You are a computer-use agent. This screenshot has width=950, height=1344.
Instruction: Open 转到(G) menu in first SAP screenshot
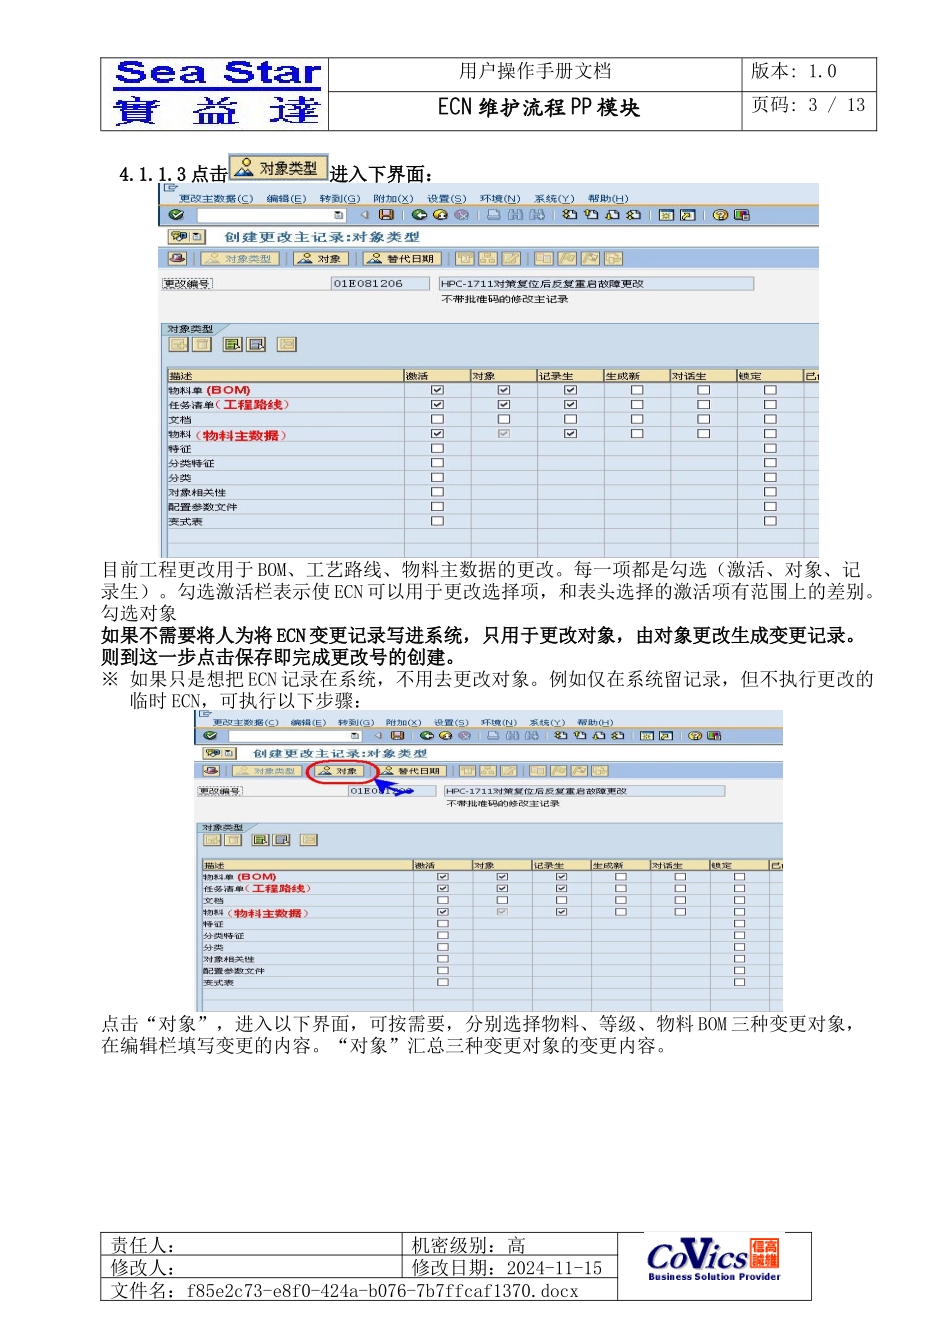340,199
